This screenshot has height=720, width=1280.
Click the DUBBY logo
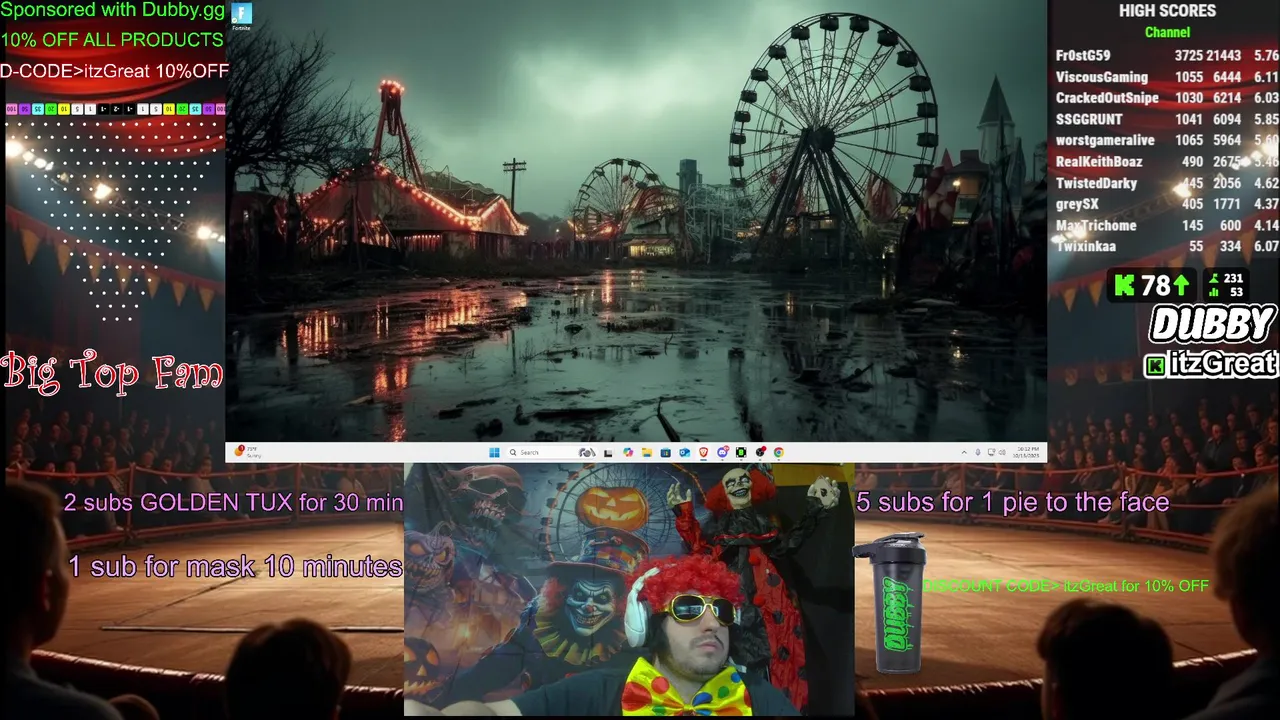click(x=1212, y=324)
